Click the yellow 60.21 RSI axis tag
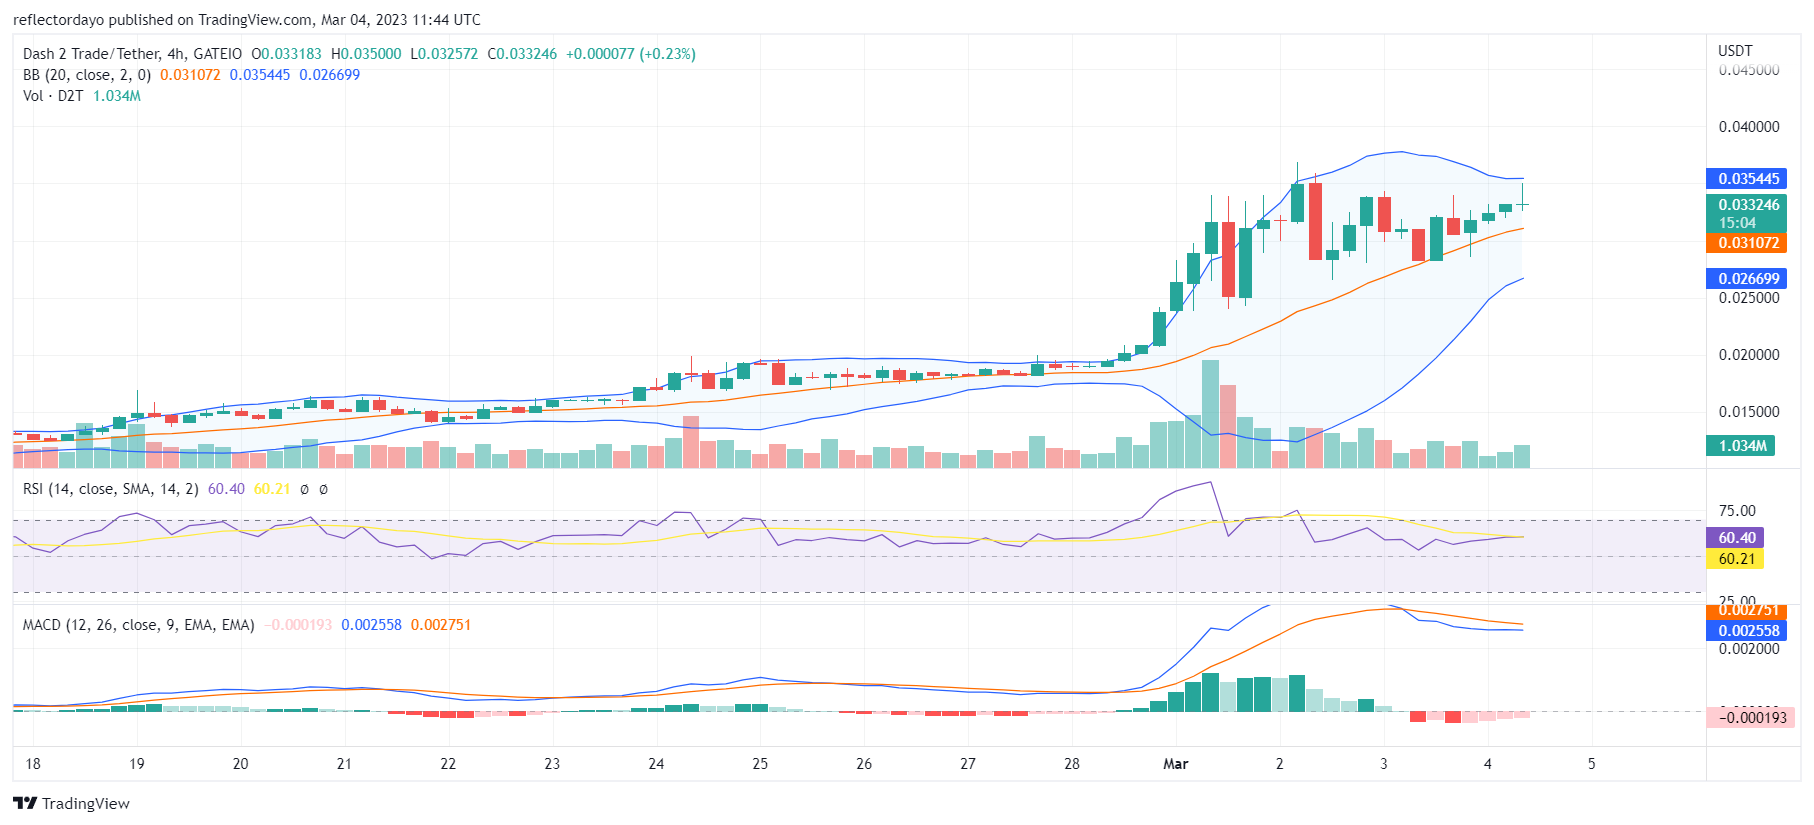 pos(1735,559)
